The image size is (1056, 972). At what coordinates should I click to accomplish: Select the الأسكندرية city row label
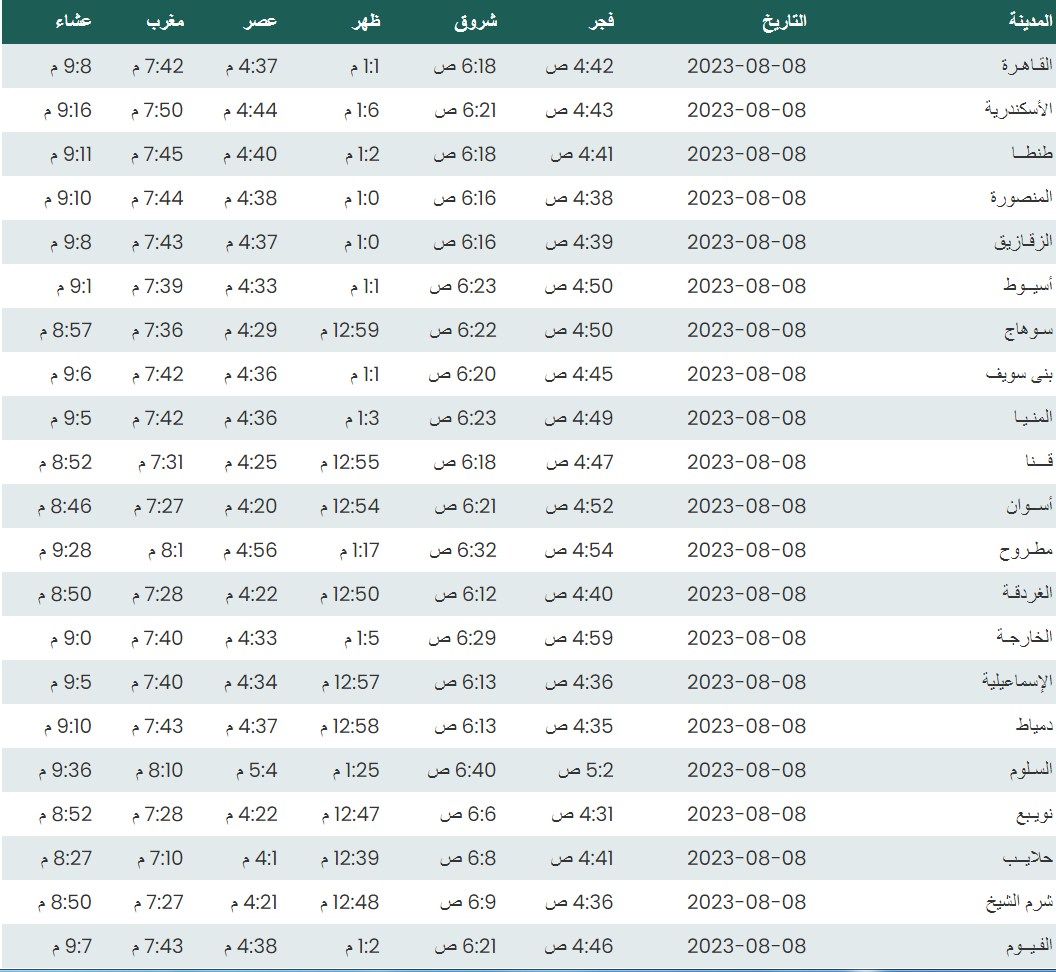pyautogui.click(x=1019, y=110)
